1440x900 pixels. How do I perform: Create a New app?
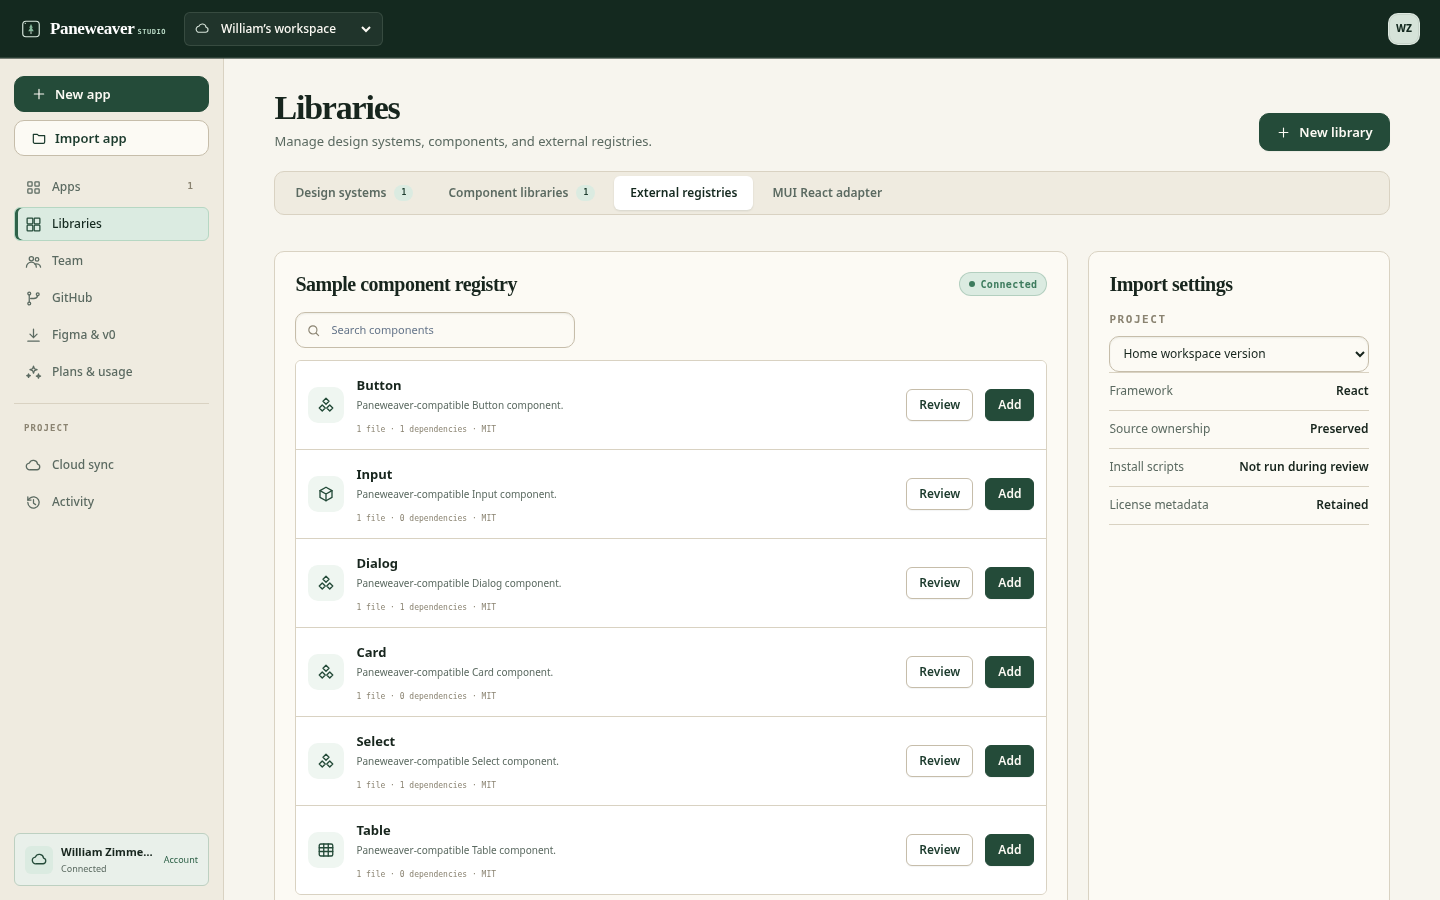coord(111,94)
